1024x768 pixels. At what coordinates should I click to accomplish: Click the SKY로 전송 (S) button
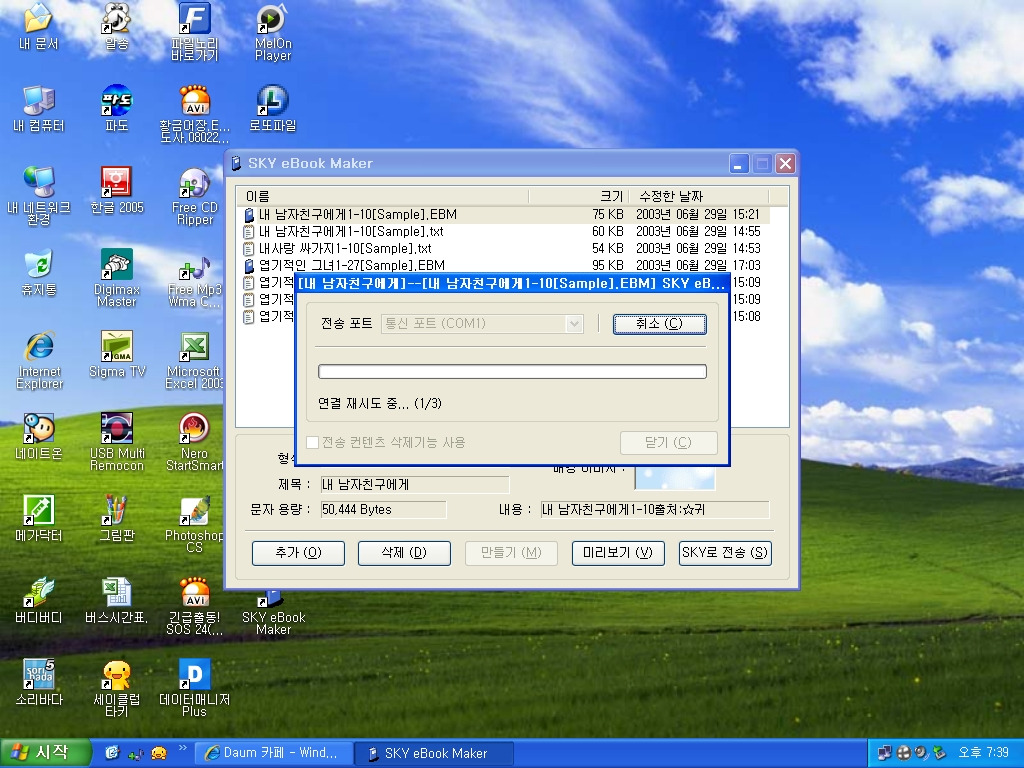(x=726, y=553)
